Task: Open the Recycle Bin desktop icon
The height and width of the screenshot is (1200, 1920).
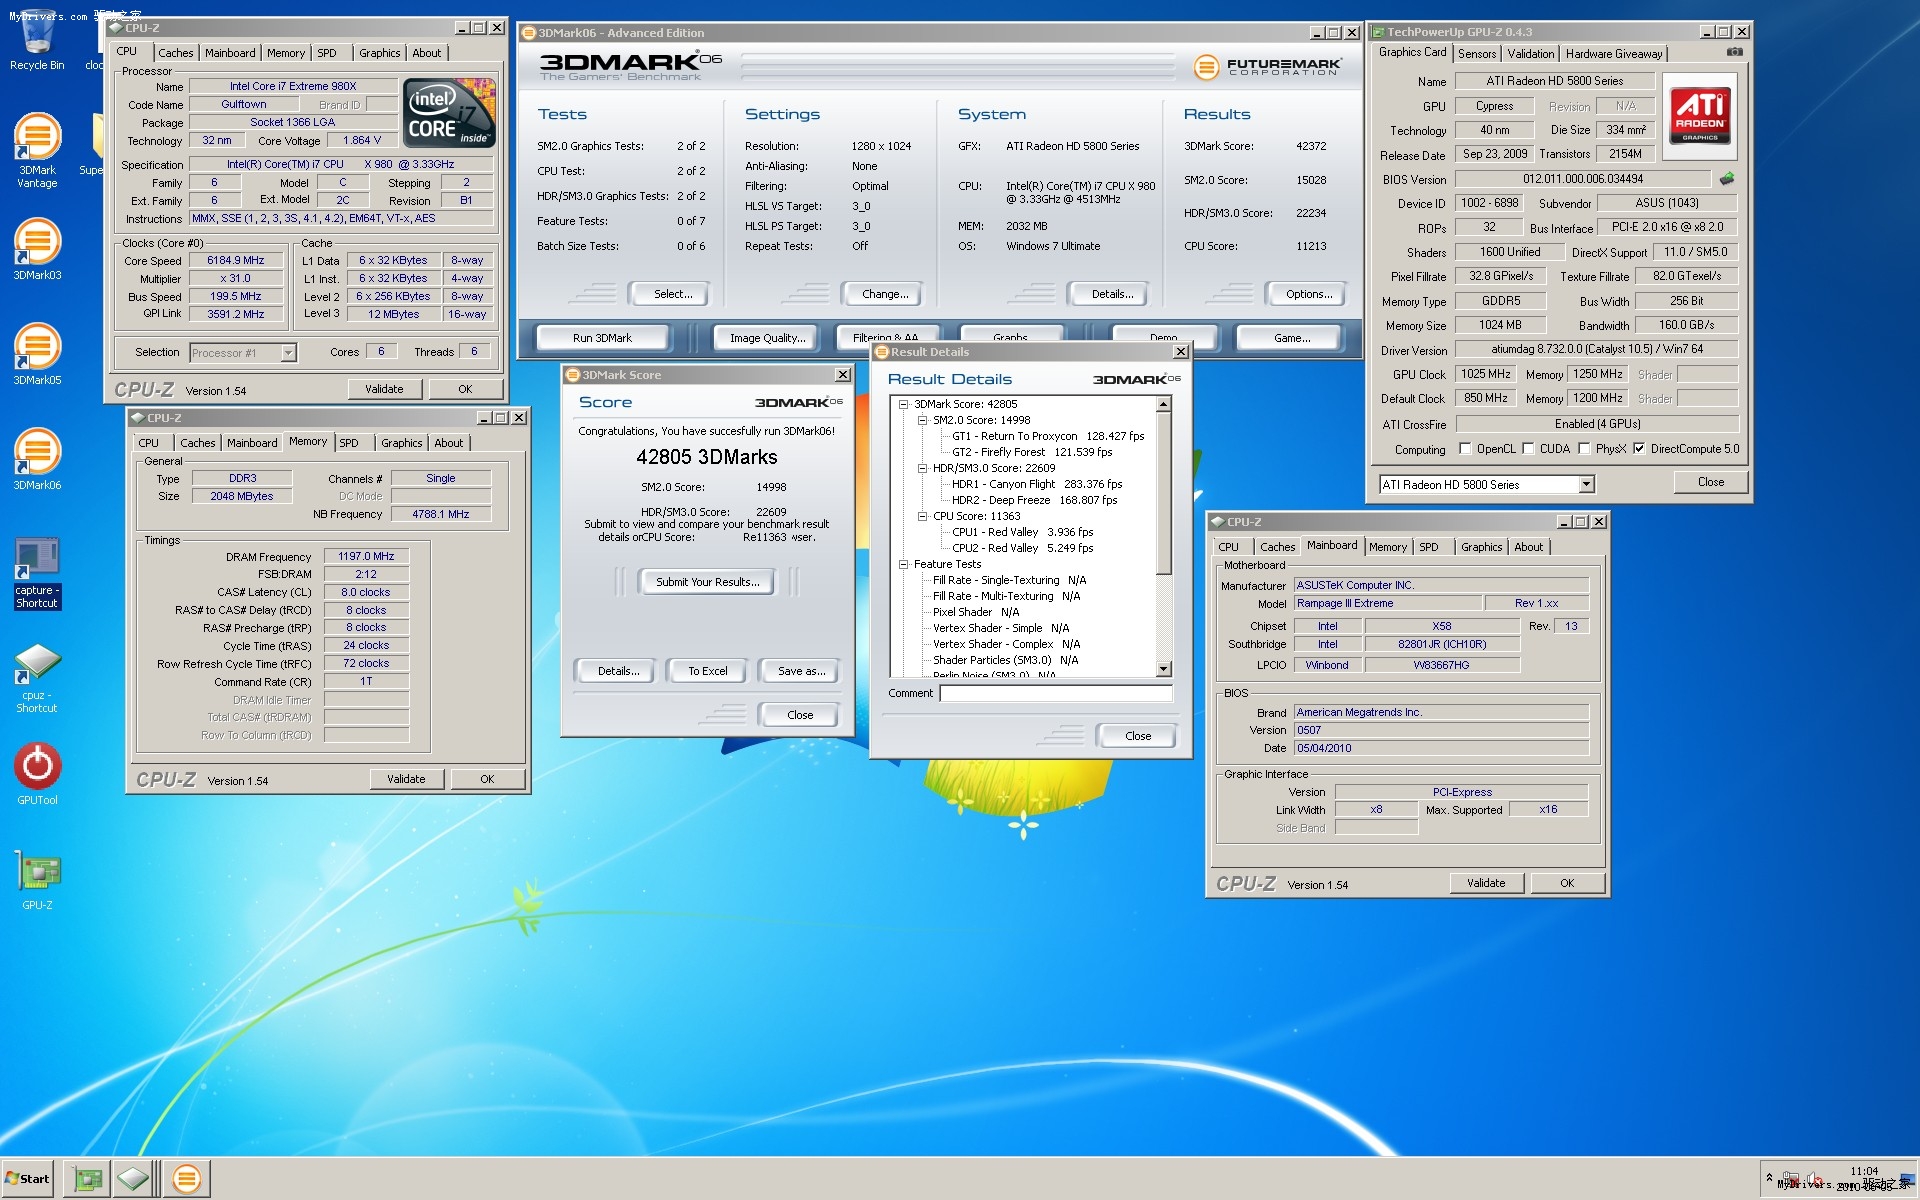Action: click(x=37, y=40)
